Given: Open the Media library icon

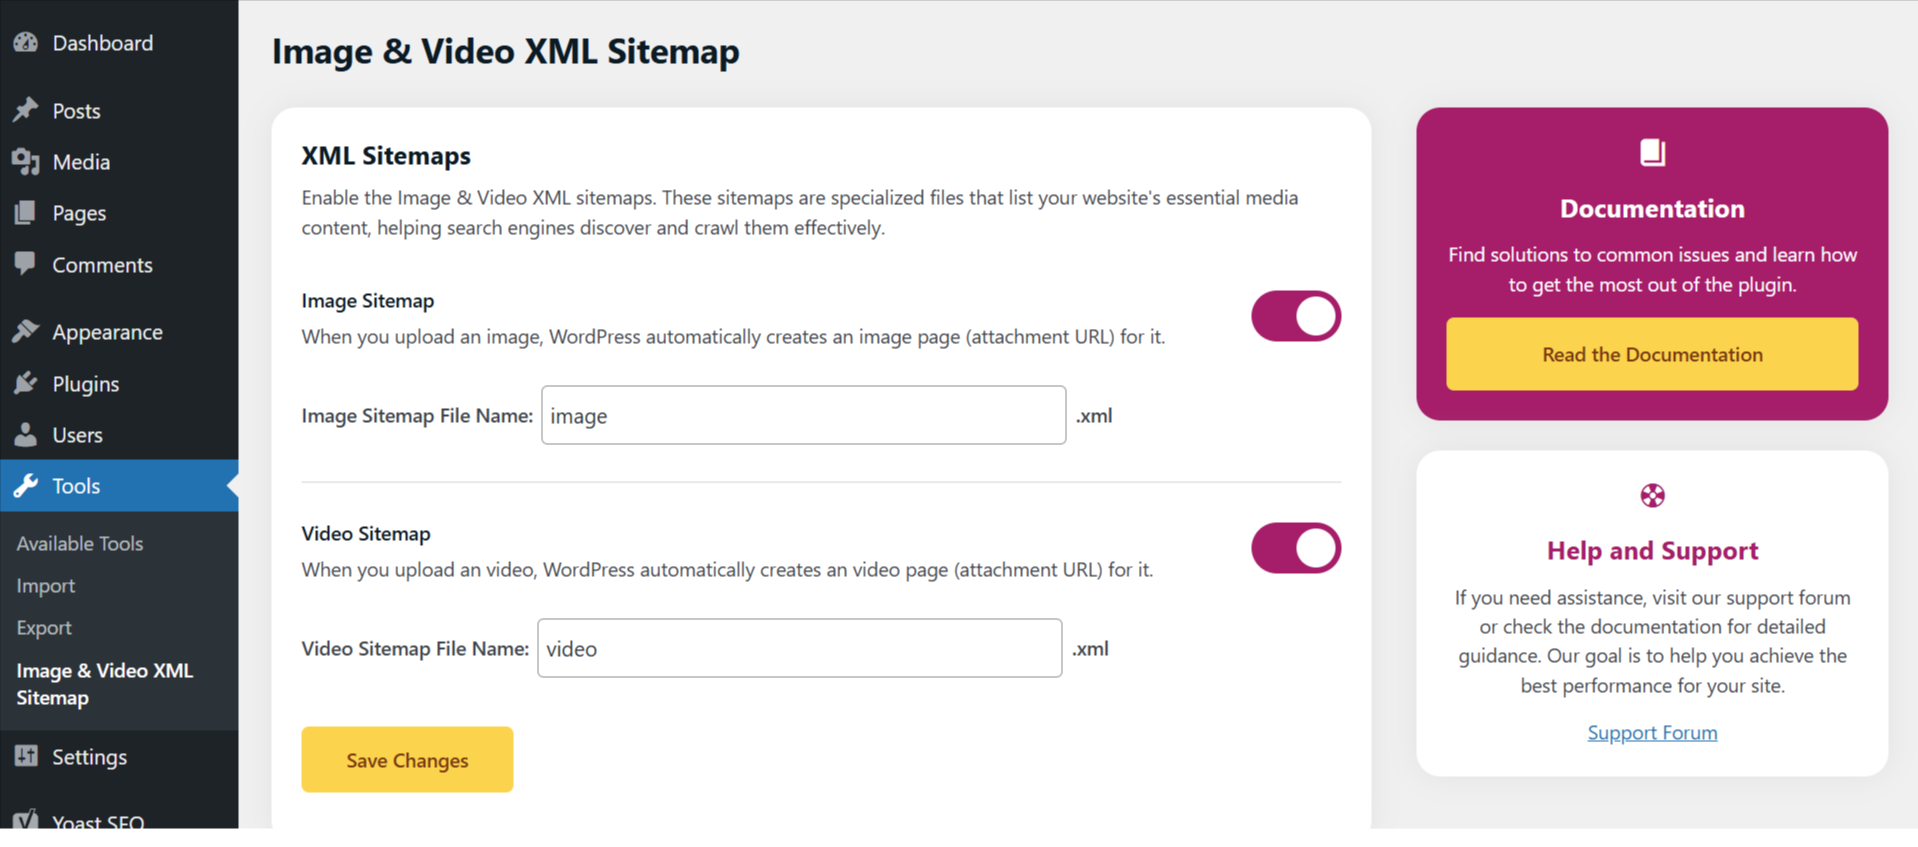Looking at the screenshot, I should tap(26, 162).
